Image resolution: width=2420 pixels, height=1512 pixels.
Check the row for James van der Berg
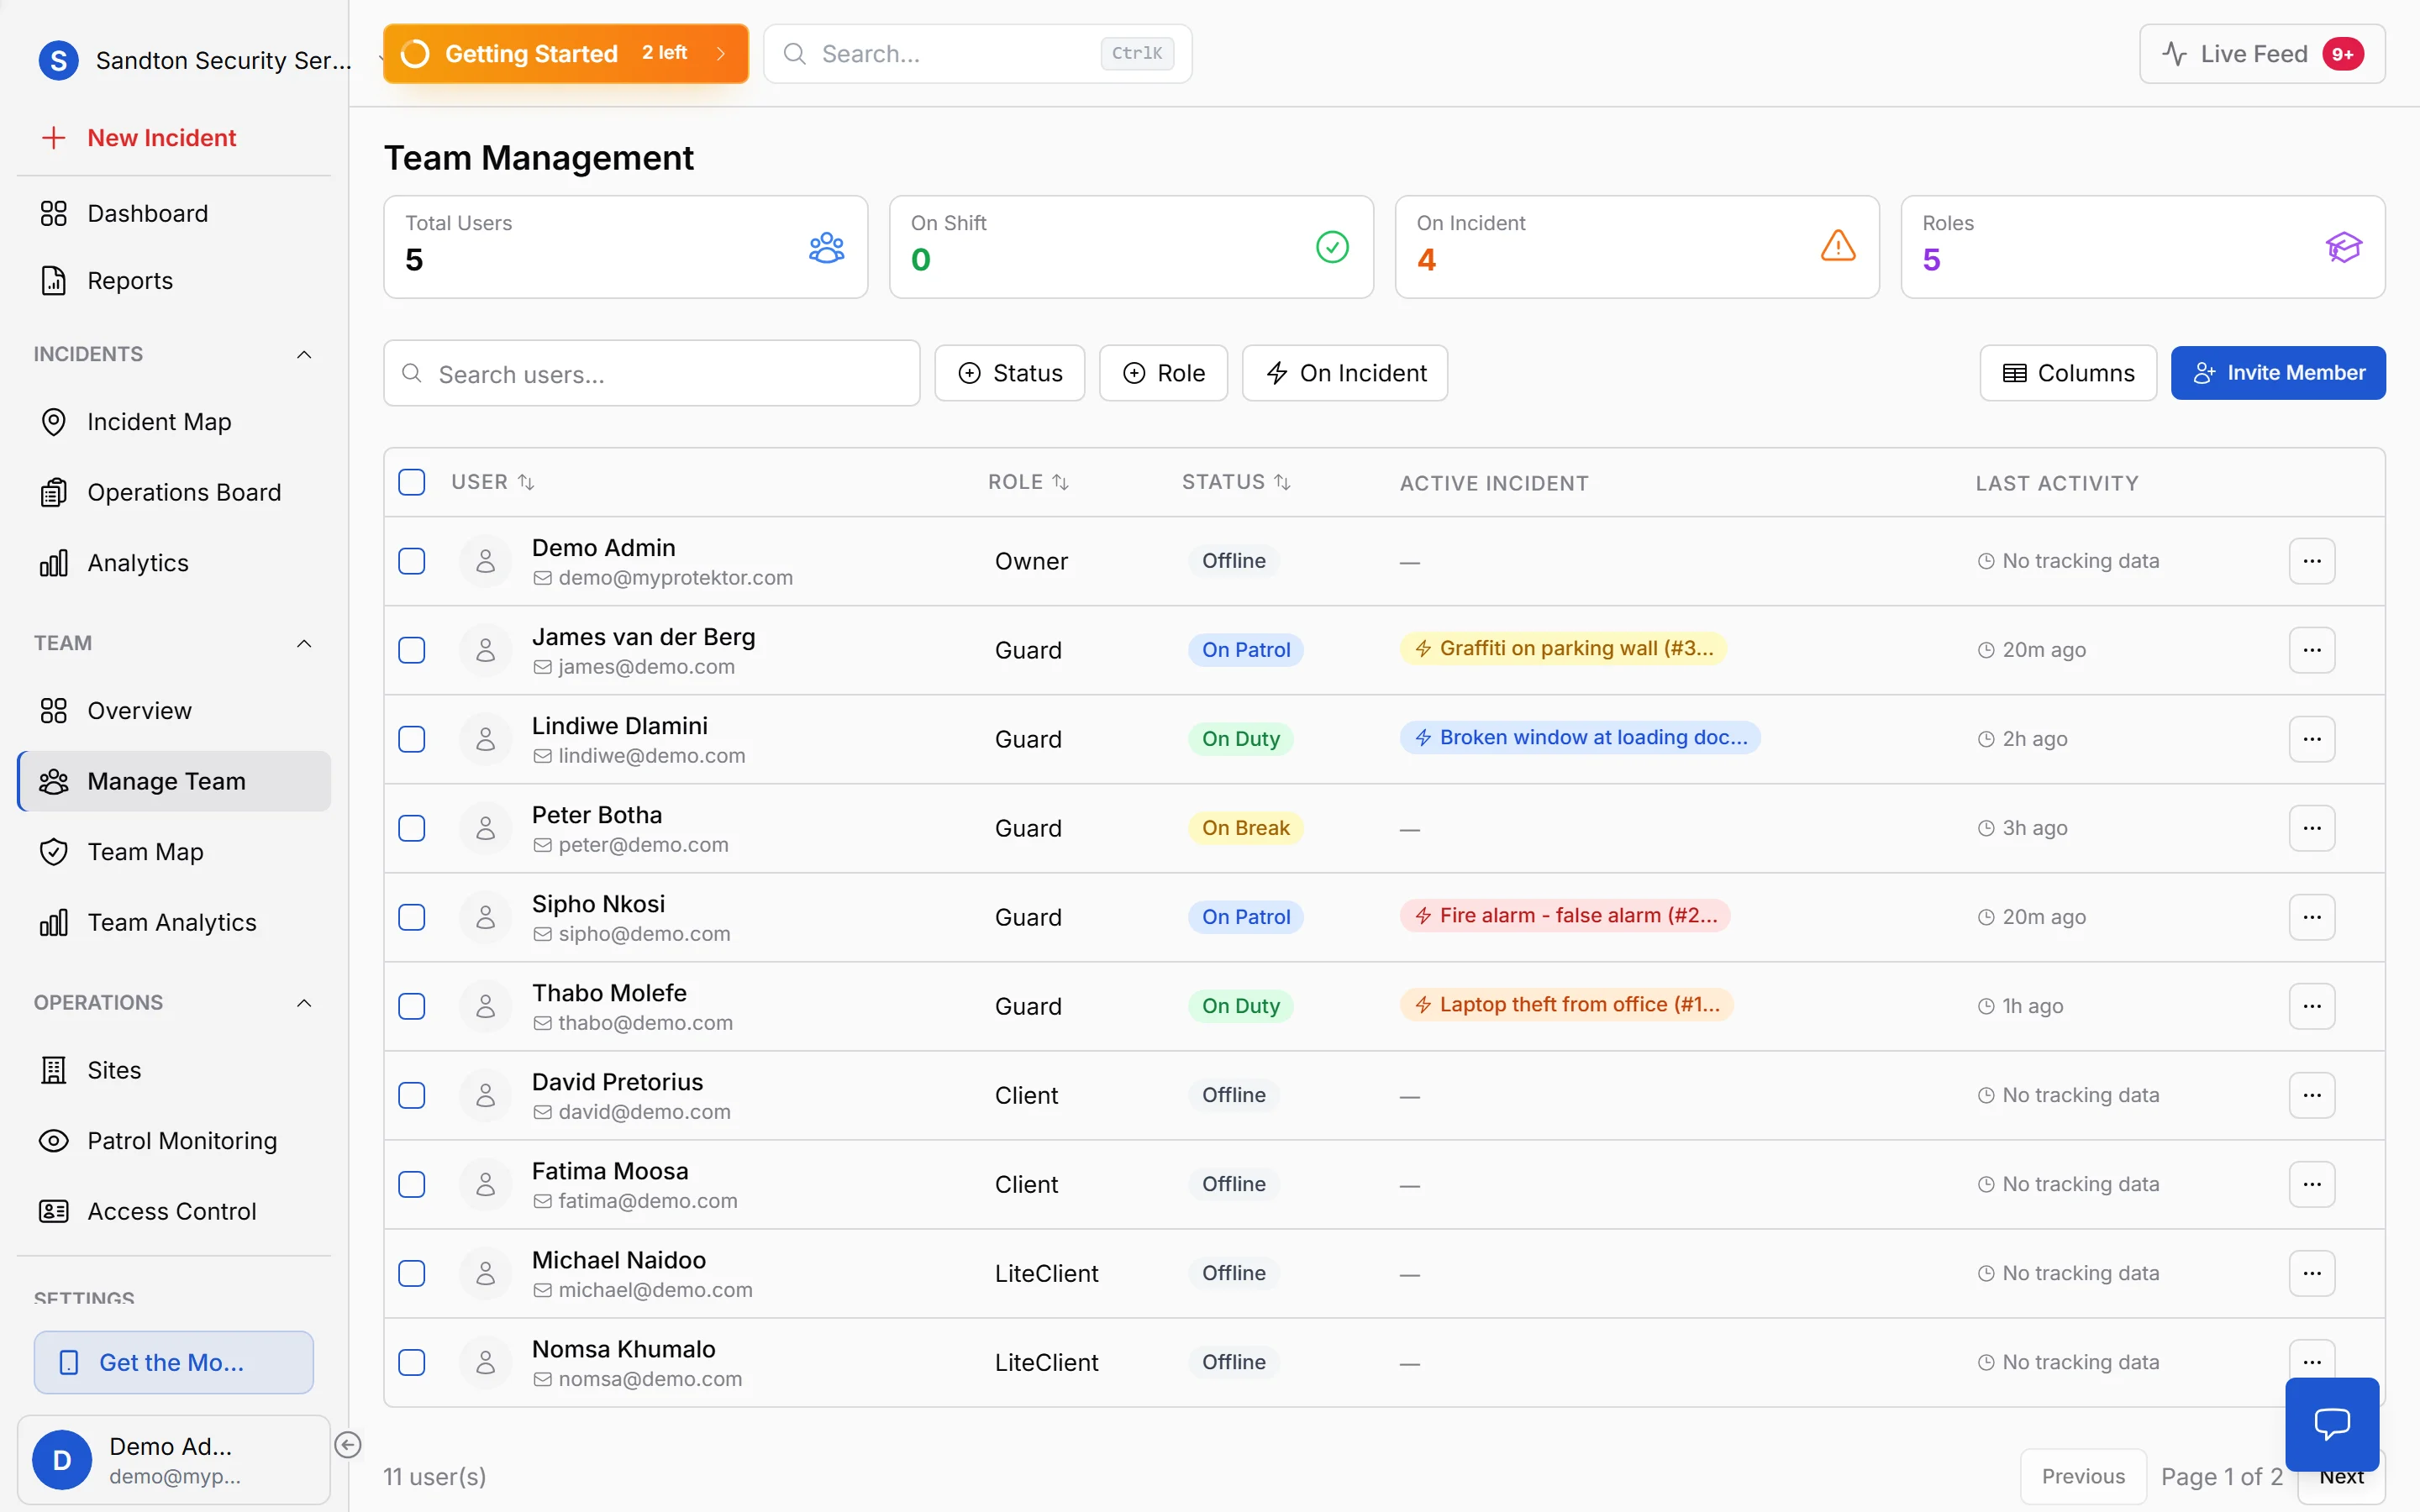click(412, 650)
